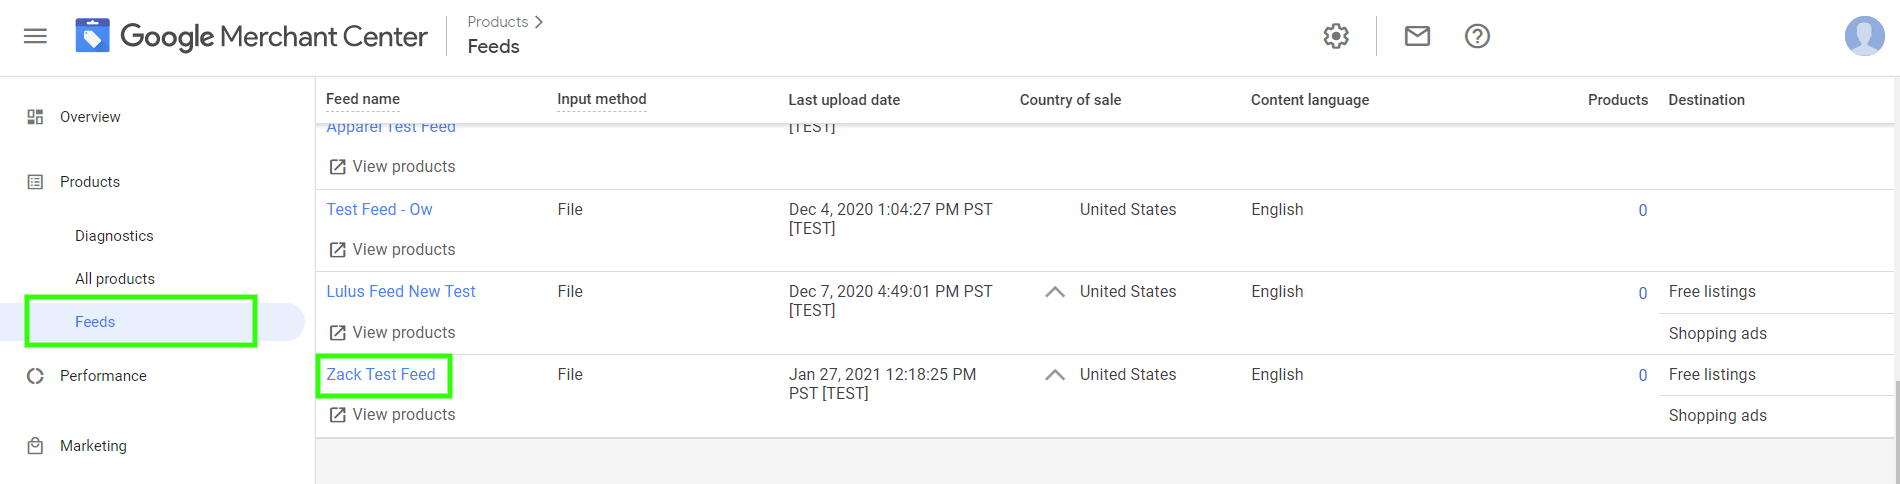Open All products in the sidebar

pos(115,279)
